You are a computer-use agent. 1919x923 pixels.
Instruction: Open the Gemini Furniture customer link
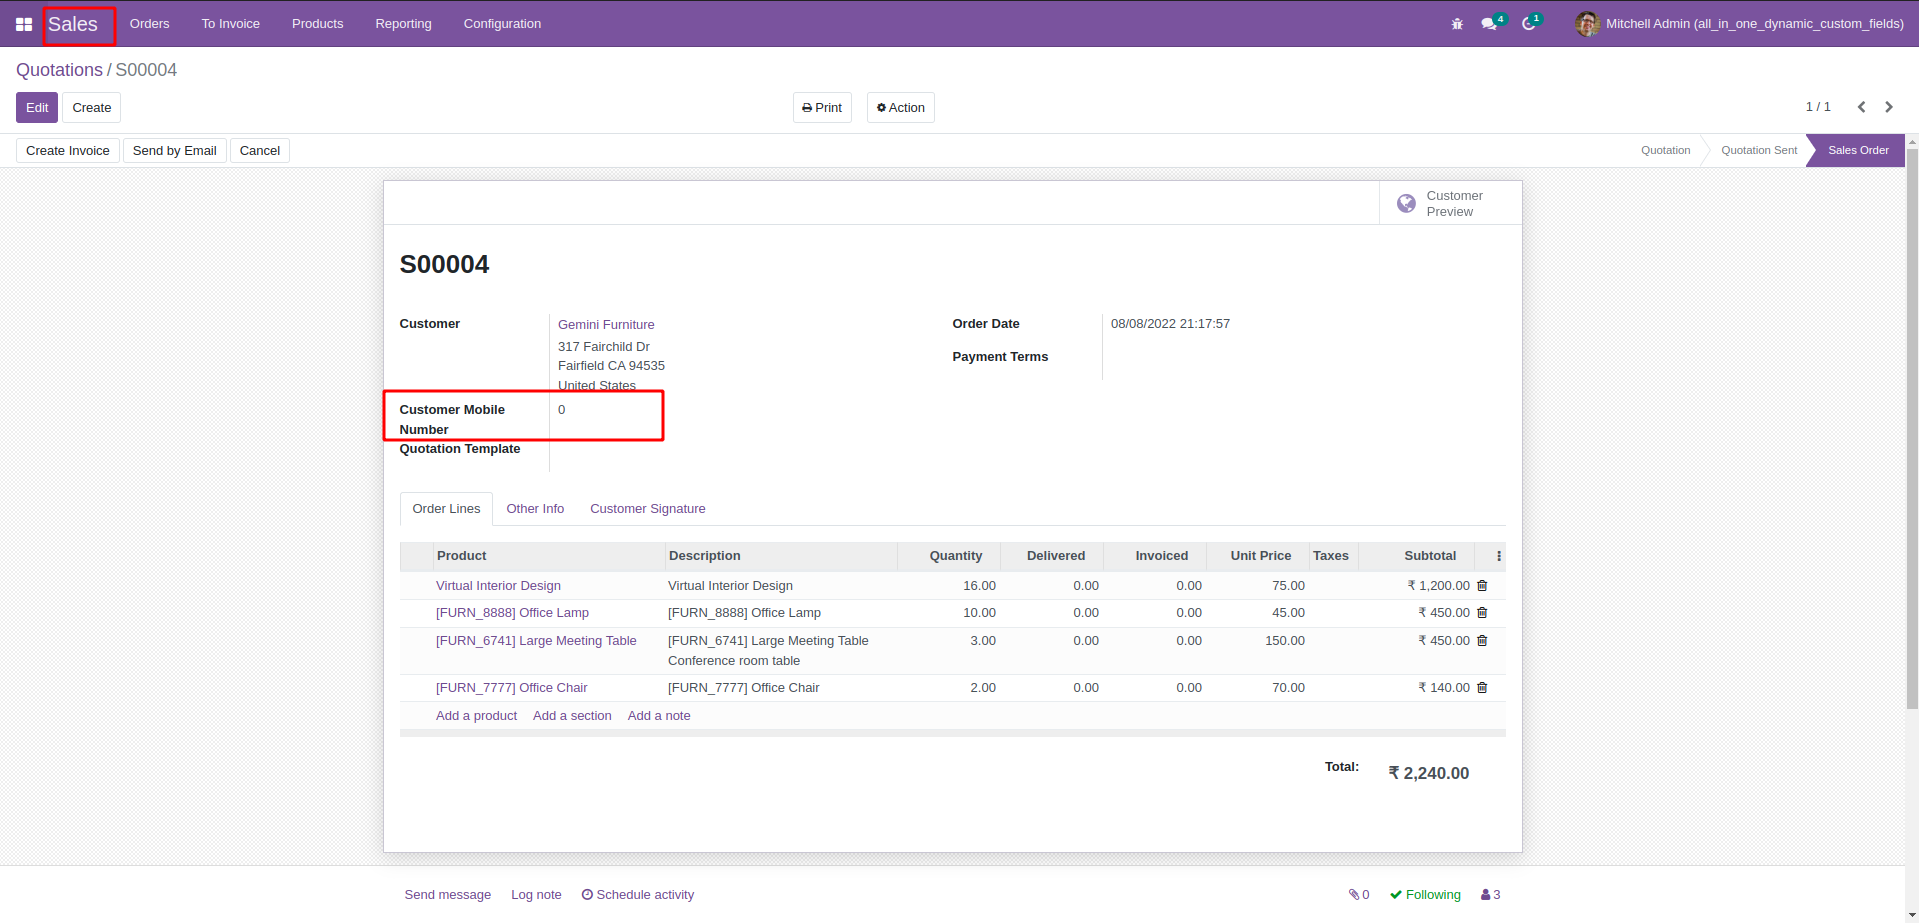(606, 325)
